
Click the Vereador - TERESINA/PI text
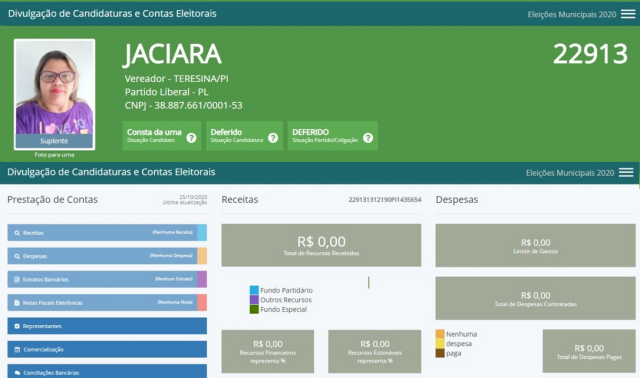(176, 78)
